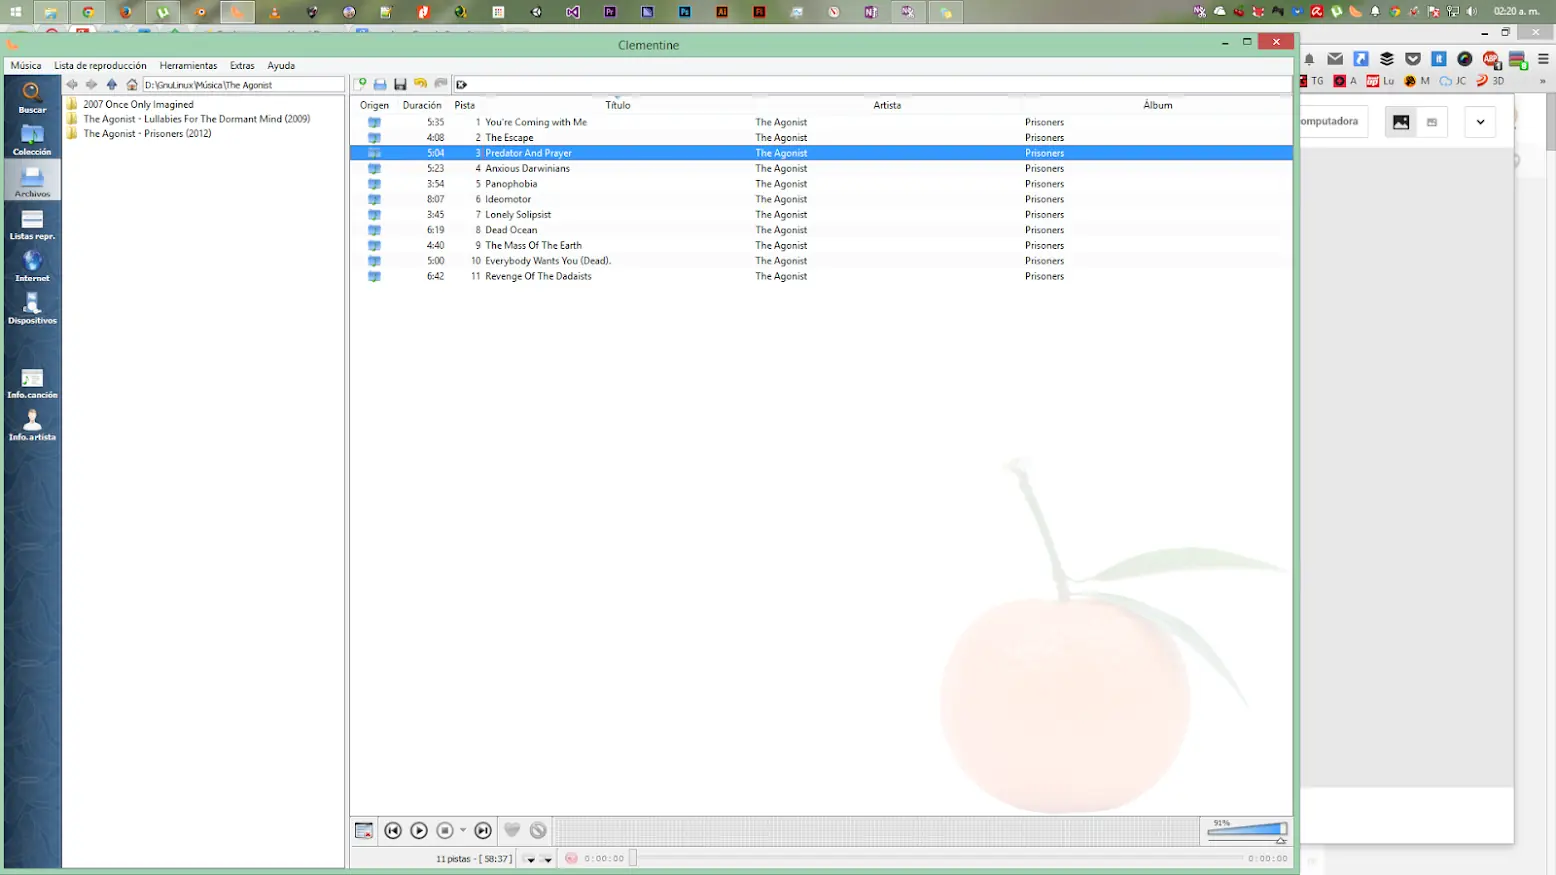The width and height of the screenshot is (1556, 875).
Task: Start playback with the play button
Action: pyautogui.click(x=419, y=831)
